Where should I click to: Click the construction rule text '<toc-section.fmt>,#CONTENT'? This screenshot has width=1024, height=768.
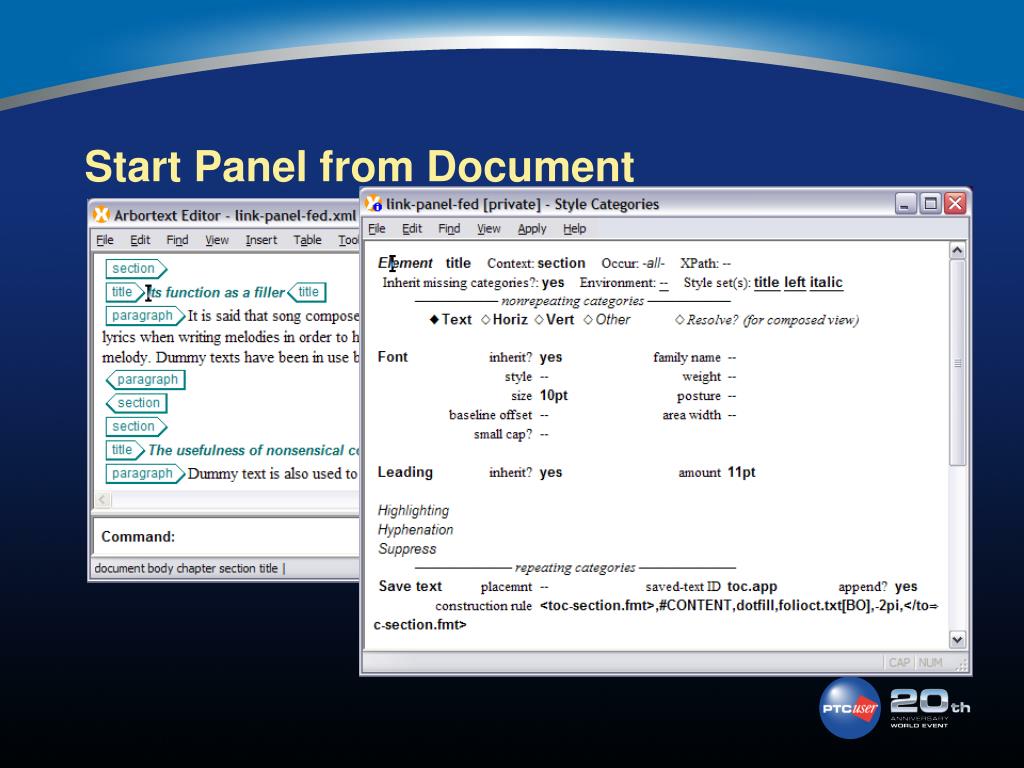(635, 605)
